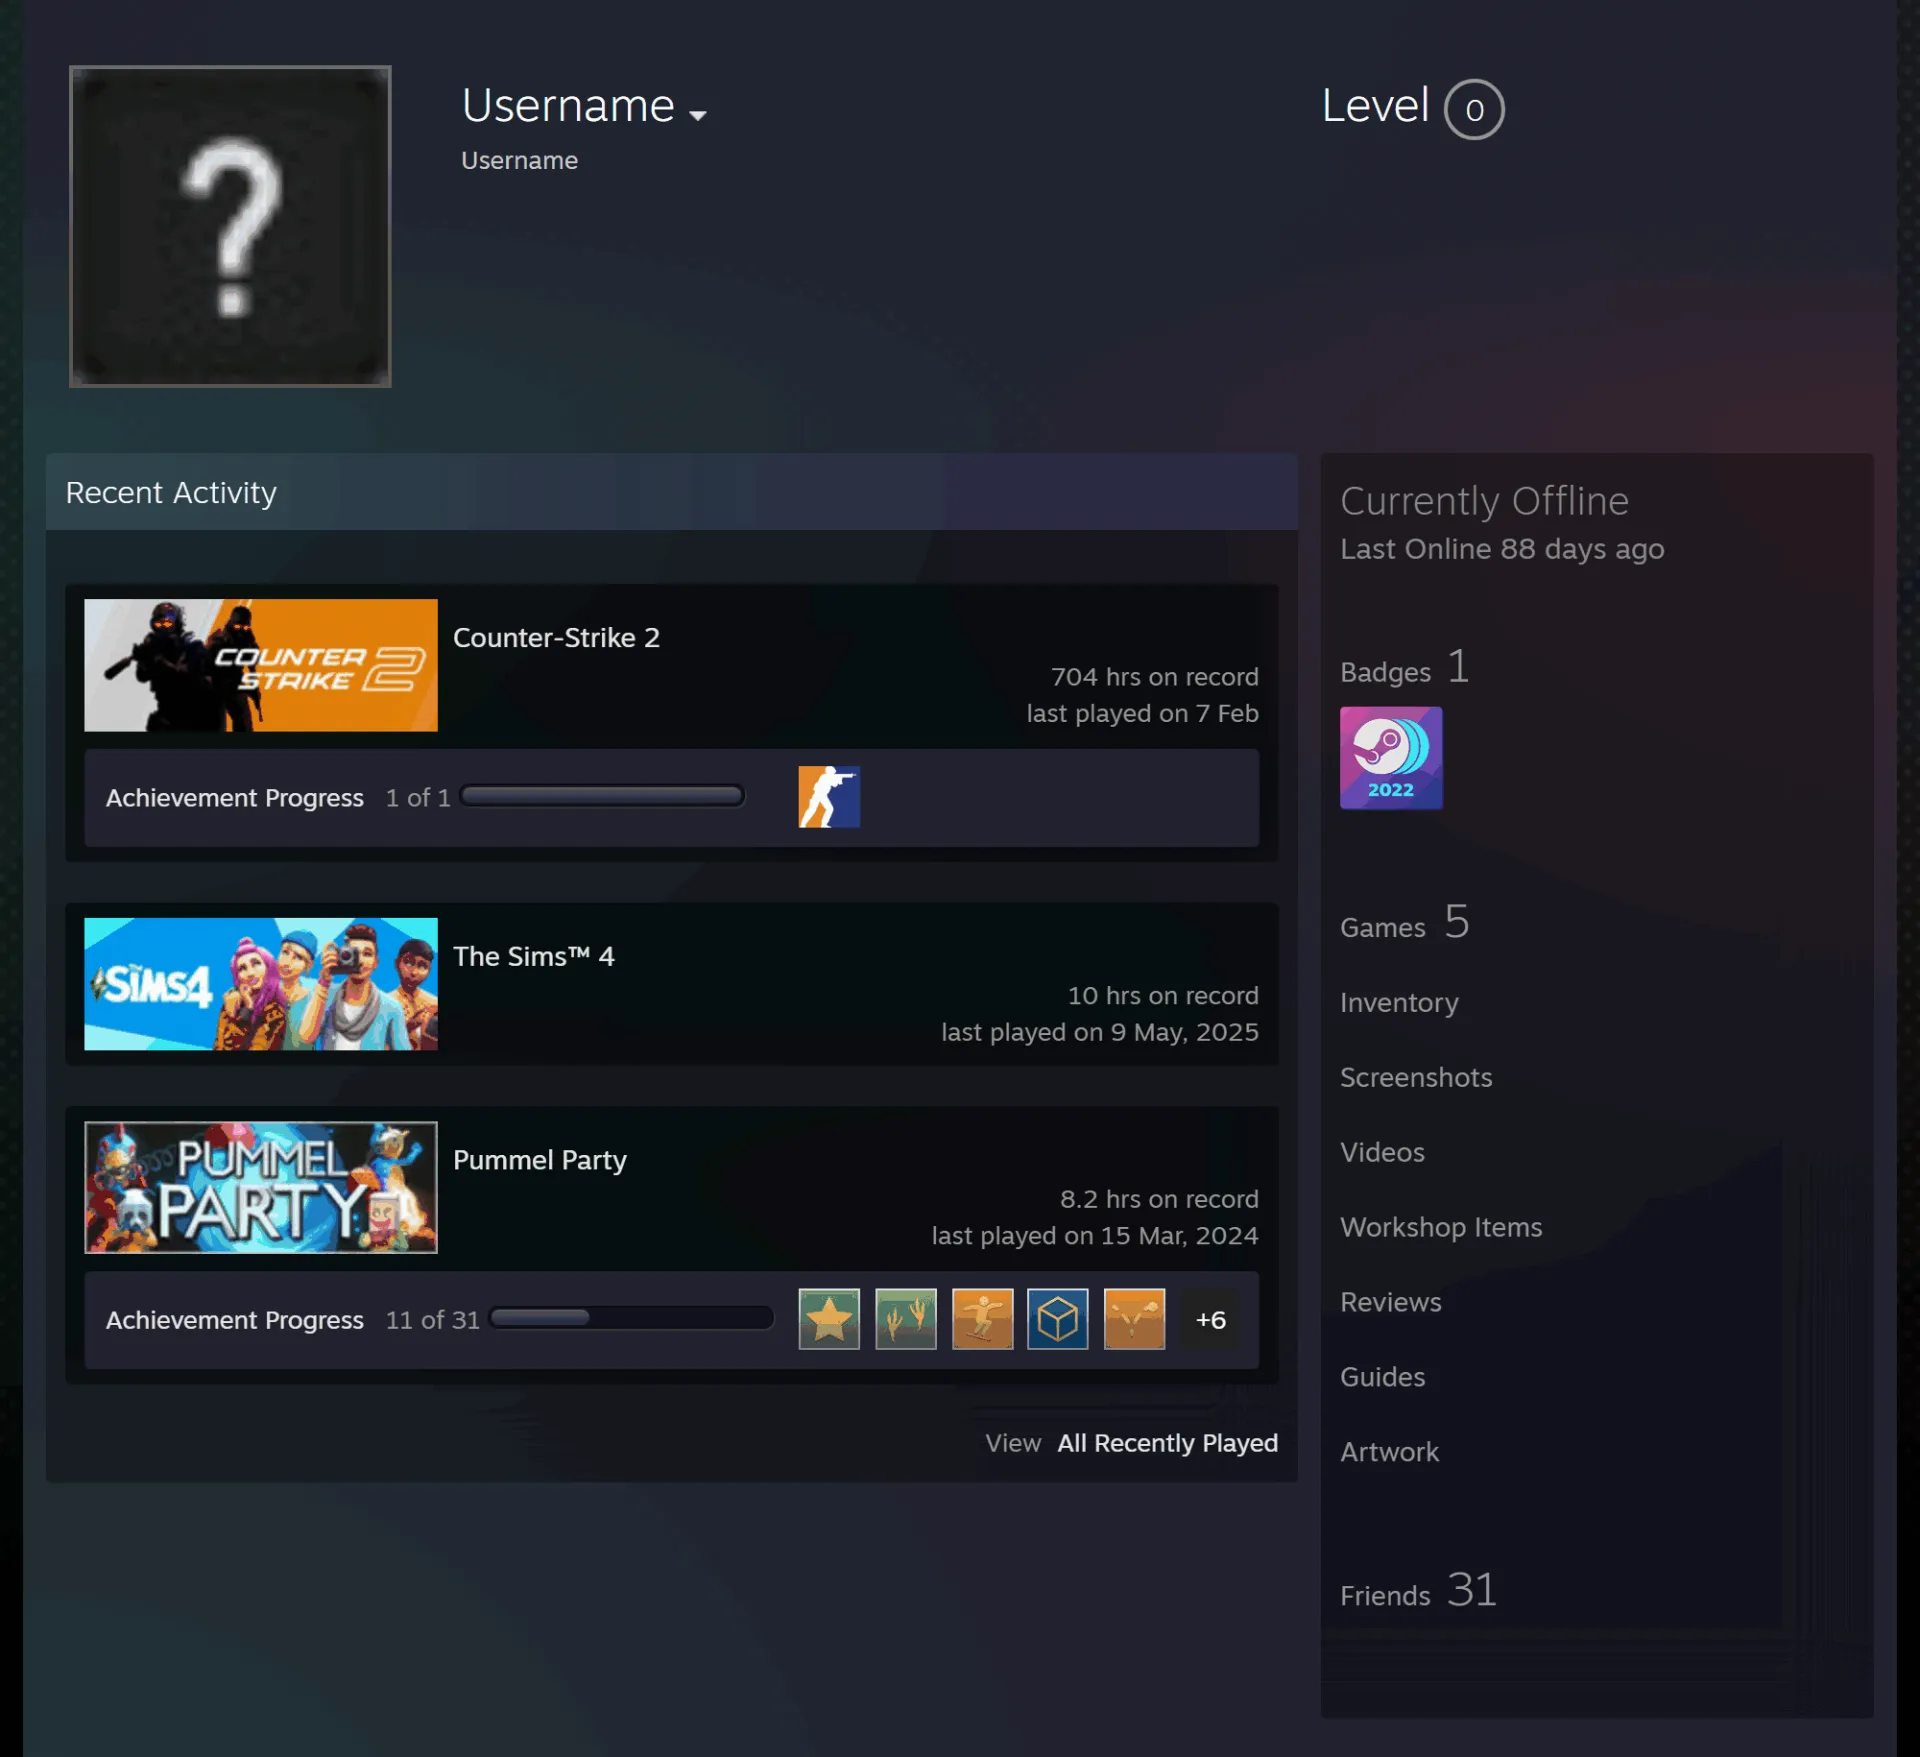Click The Sims™ 4 title link
Screen dimensions: 1920x1757
534,956
